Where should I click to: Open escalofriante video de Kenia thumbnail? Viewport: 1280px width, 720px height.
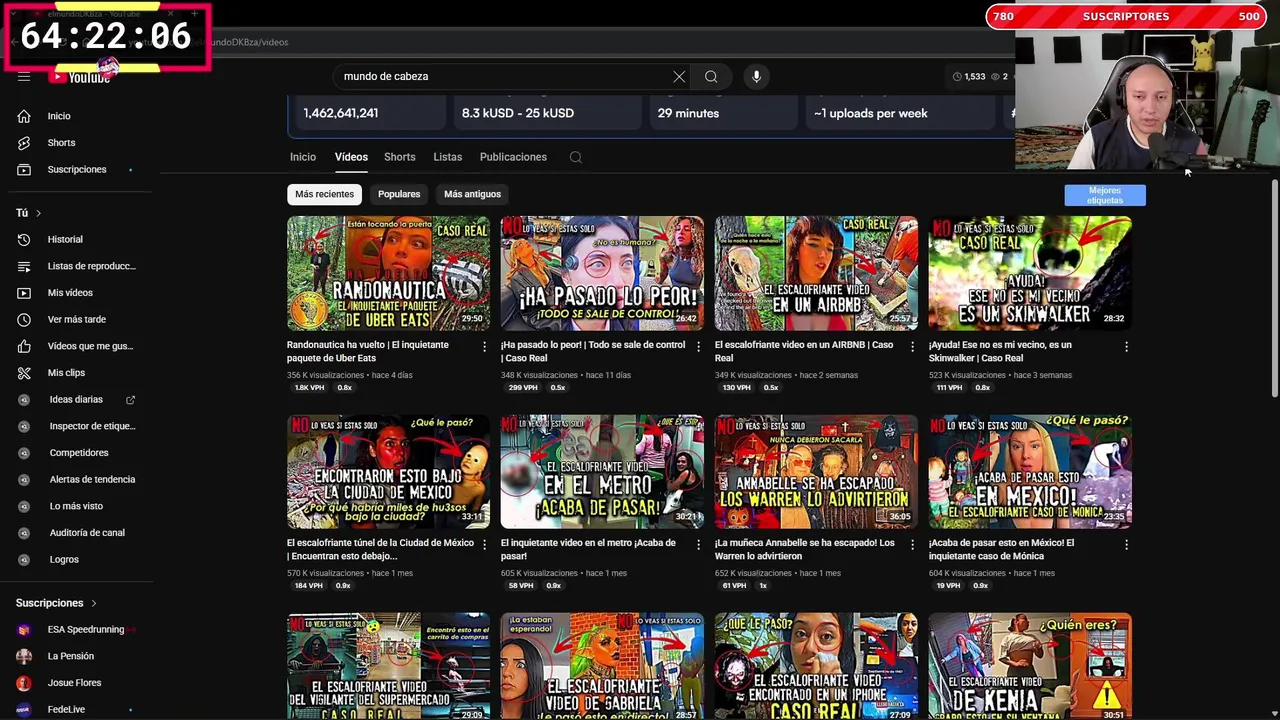click(1030, 666)
